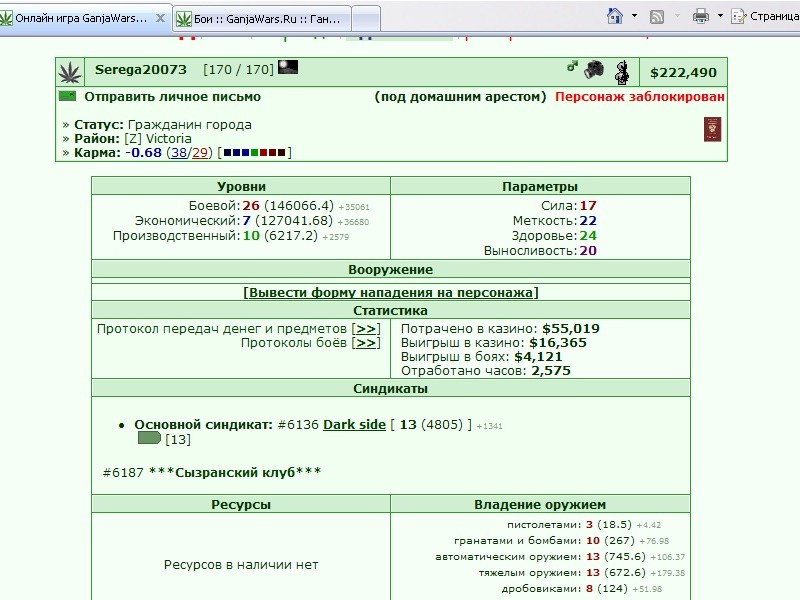Viewport: 800px width, 600px height.
Task: Open the Вывести форму нападения на персонажа link
Action: 391,292
